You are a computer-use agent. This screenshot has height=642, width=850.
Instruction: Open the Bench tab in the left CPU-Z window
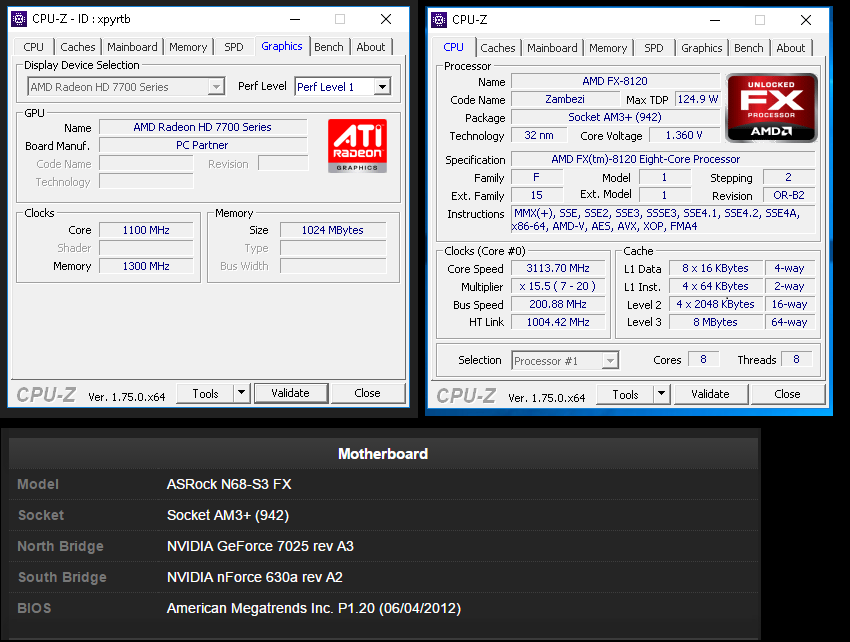329,47
